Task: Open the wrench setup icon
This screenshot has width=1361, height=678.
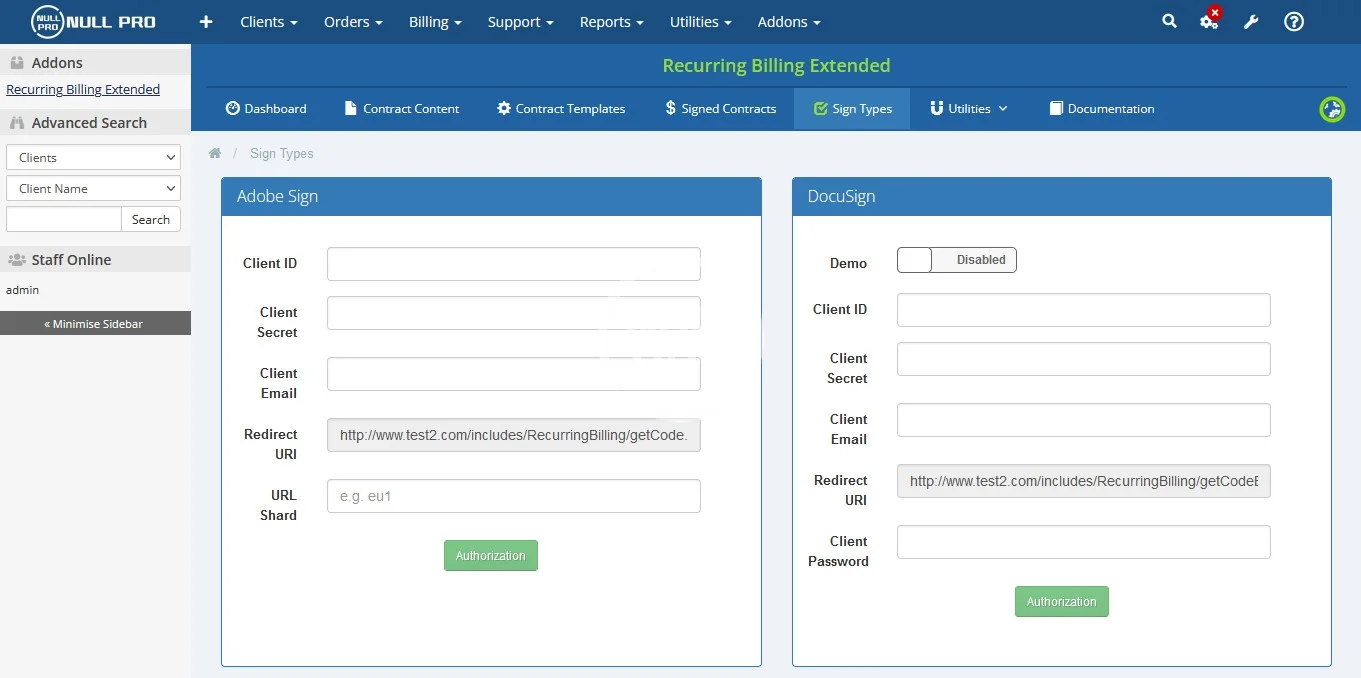Action: (x=1251, y=22)
